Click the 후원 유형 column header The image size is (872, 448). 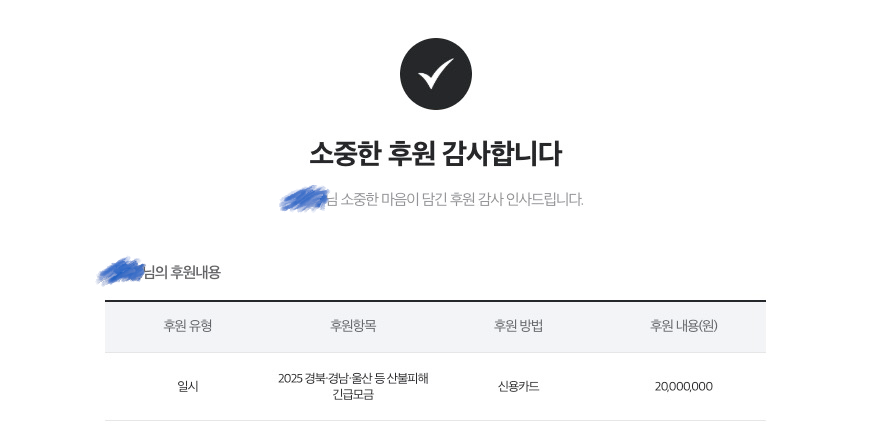(x=188, y=326)
